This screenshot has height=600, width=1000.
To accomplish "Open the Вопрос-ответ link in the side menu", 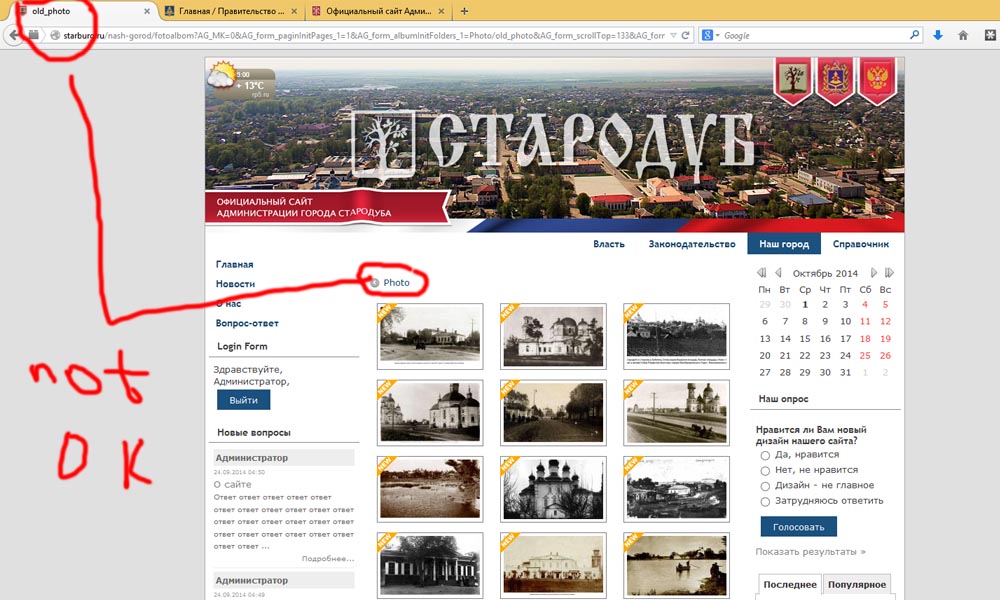I will (247, 323).
